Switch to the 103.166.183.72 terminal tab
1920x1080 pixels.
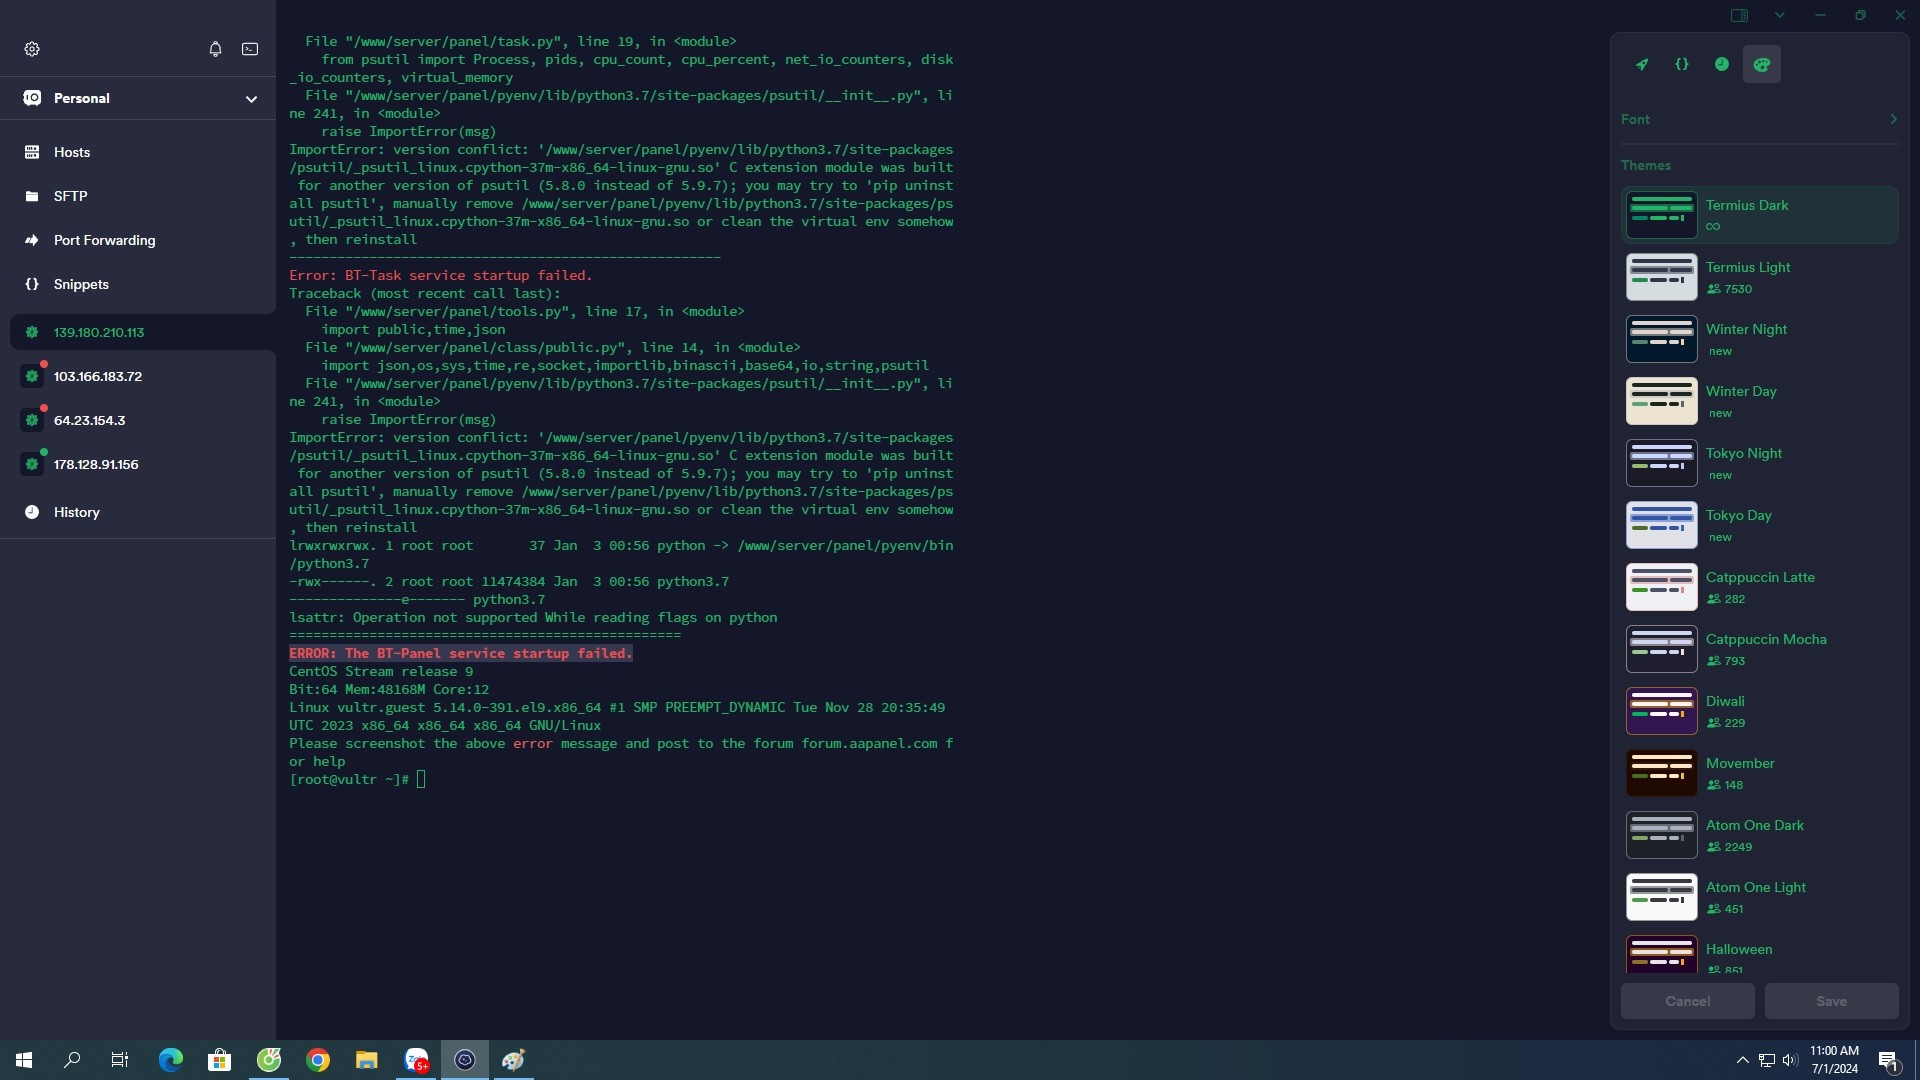[x=98, y=376]
